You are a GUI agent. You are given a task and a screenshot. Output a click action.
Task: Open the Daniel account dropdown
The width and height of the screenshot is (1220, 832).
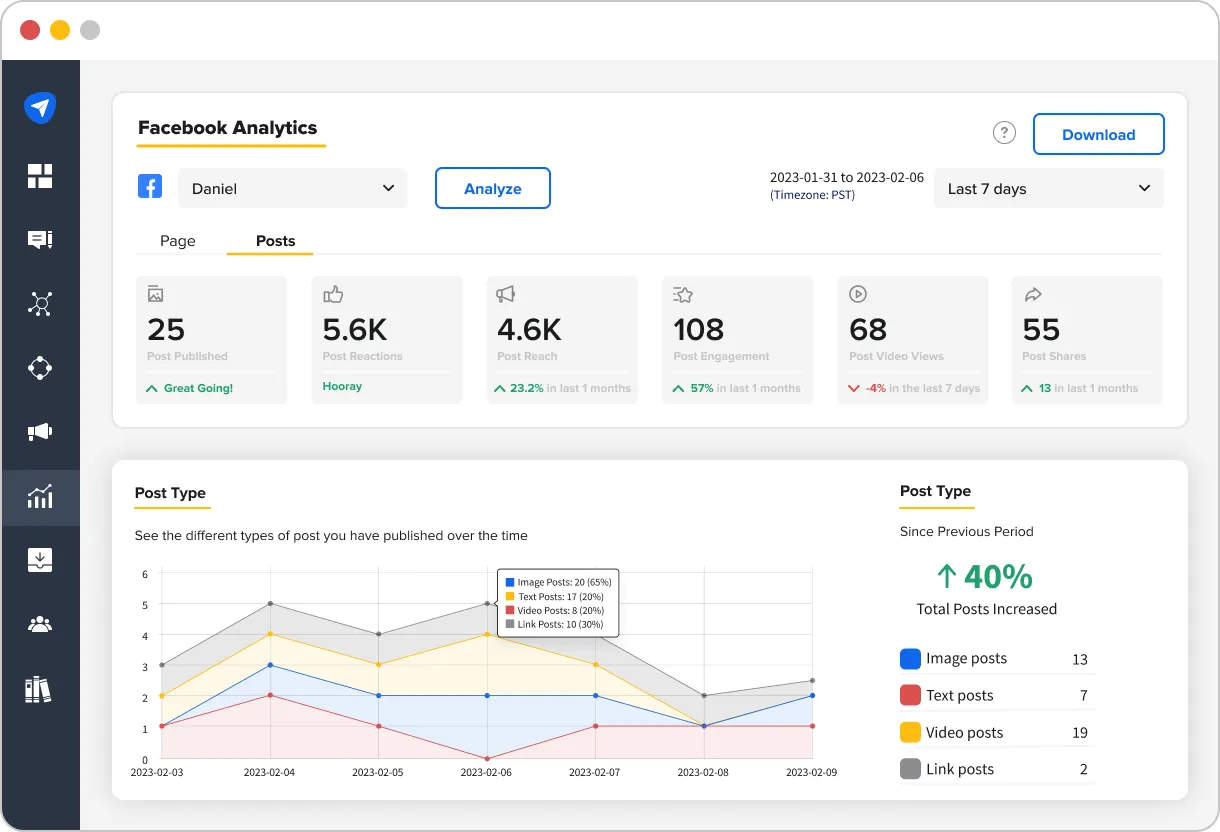tap(292, 188)
